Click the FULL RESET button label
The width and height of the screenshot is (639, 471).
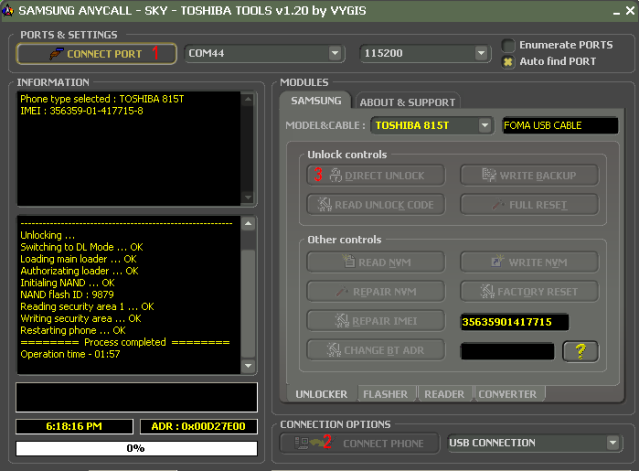click(538, 205)
